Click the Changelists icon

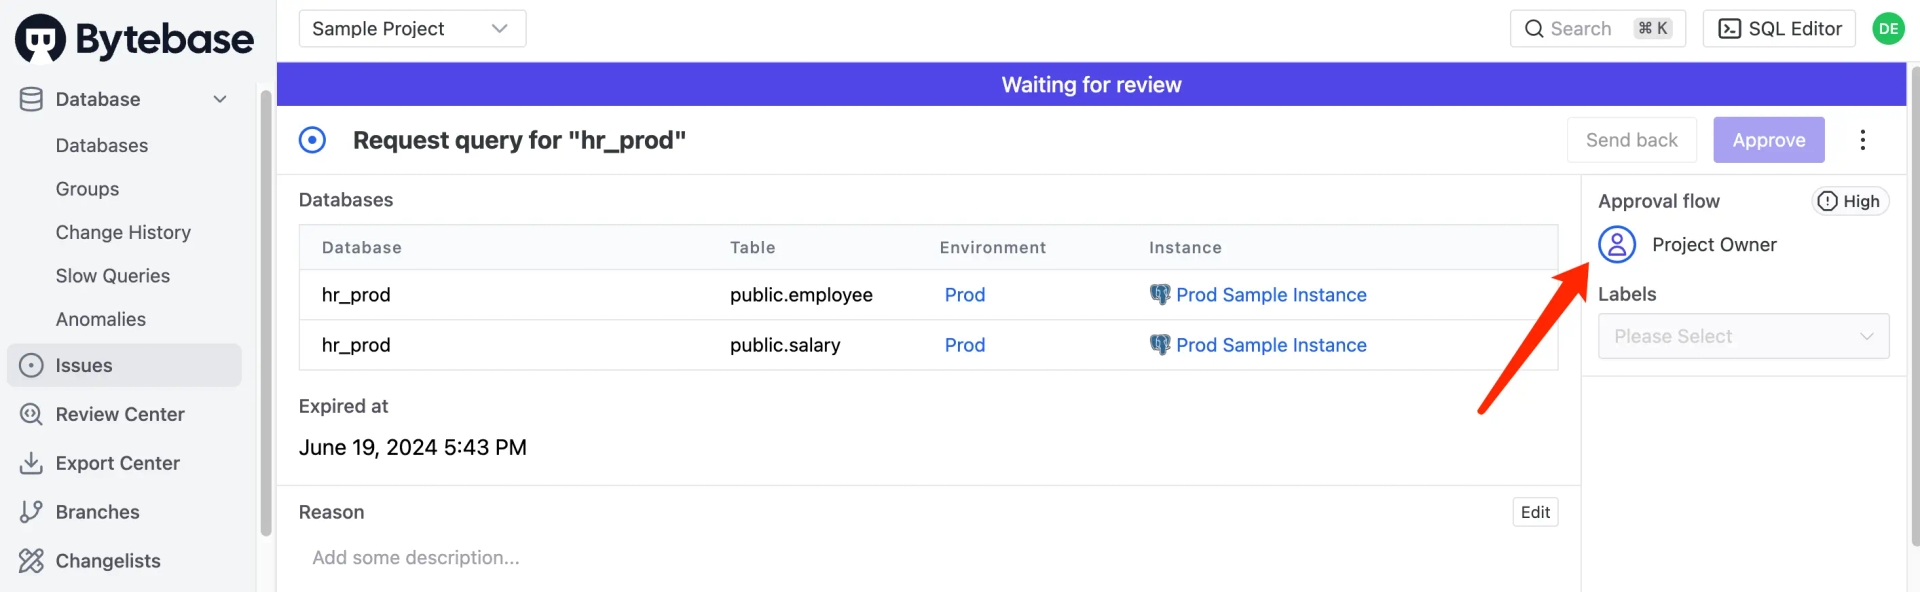coord(31,561)
